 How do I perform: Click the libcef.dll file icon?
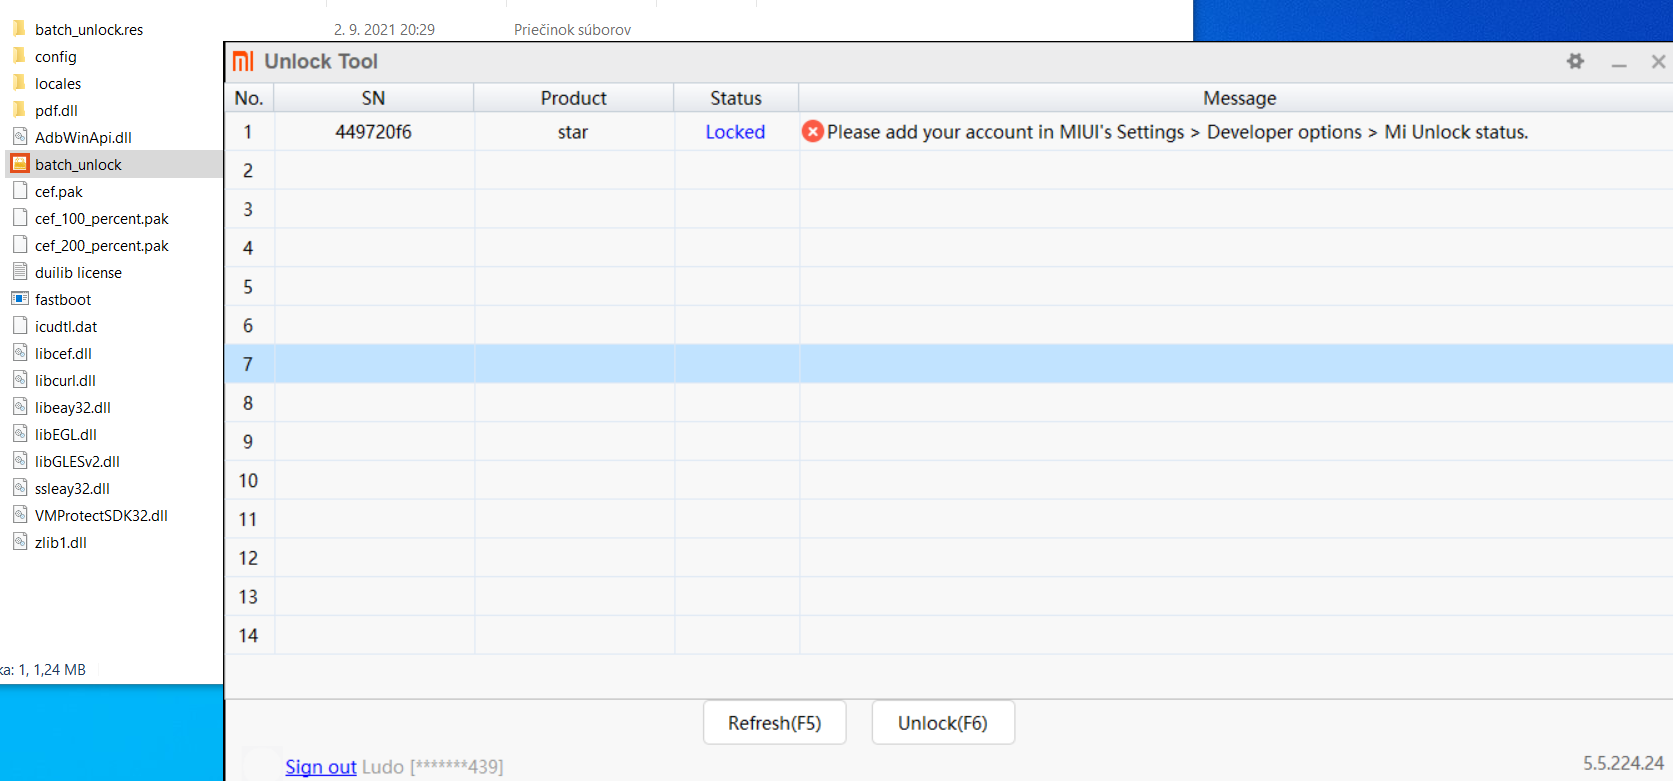click(19, 353)
